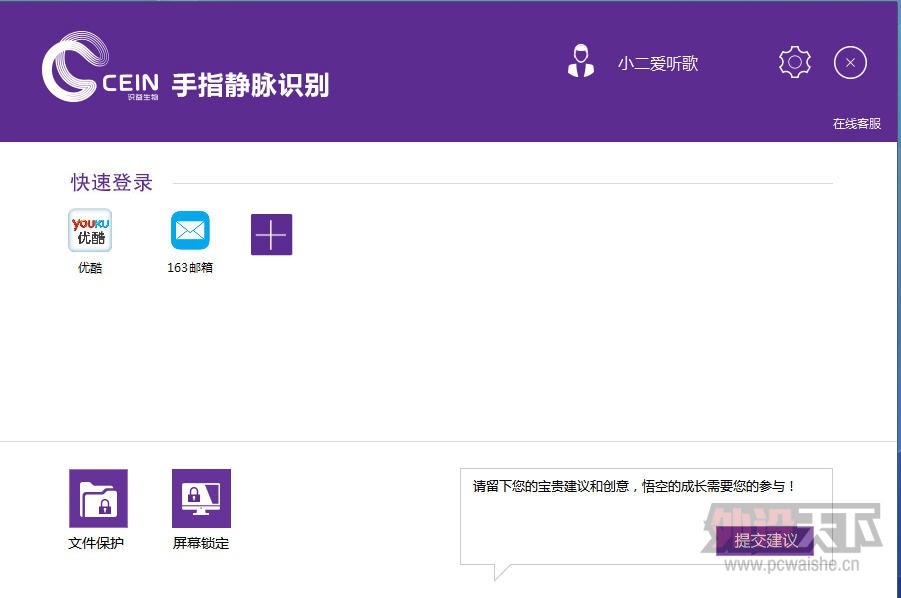
Task: Add a new quick login with plus tile
Action: tap(271, 234)
